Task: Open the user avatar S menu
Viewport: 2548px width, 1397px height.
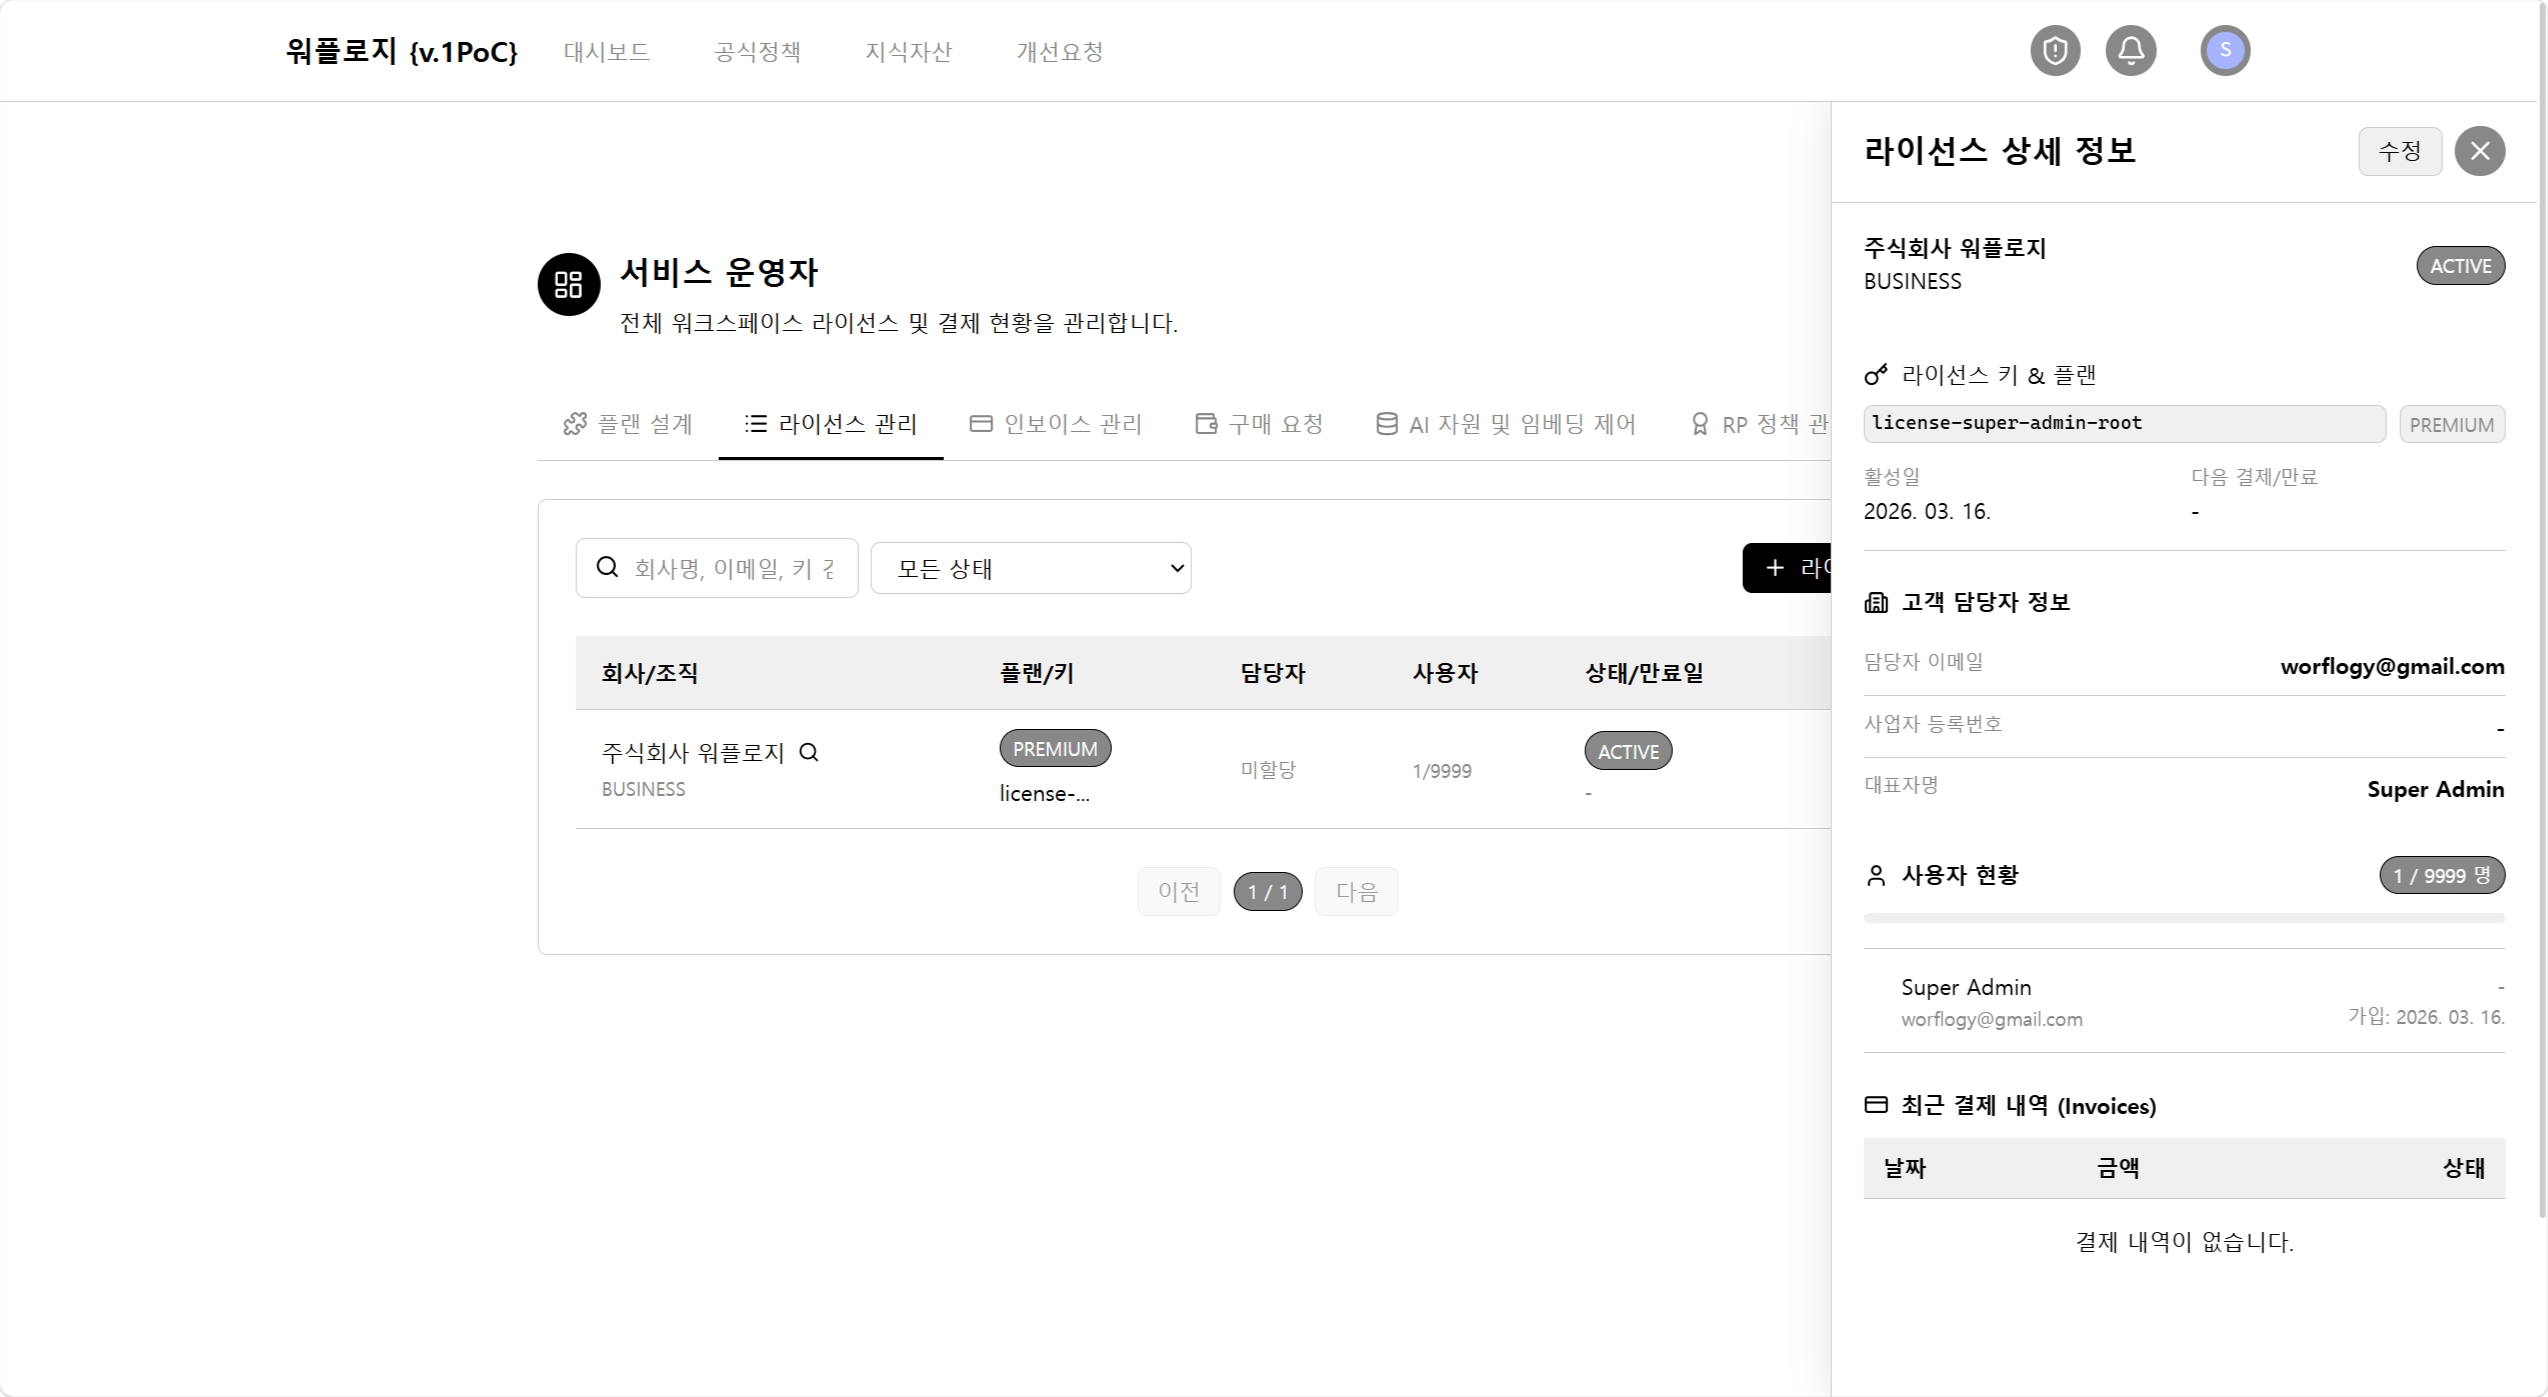Action: [2225, 50]
